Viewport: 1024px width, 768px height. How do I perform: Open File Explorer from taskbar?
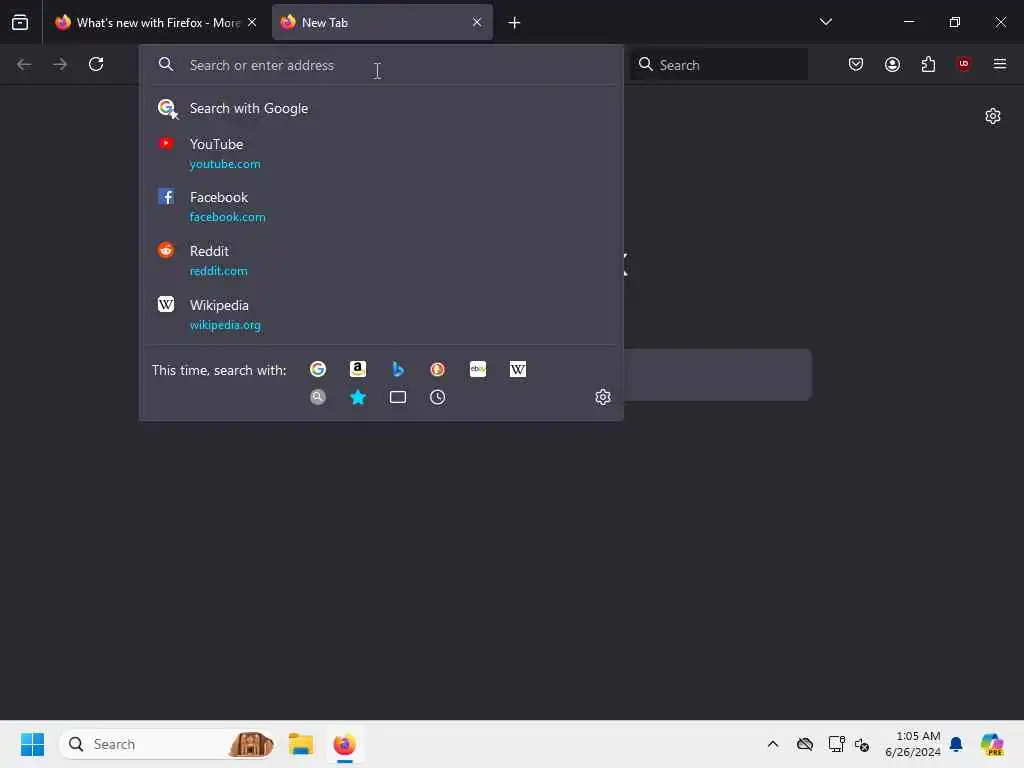tap(301, 744)
